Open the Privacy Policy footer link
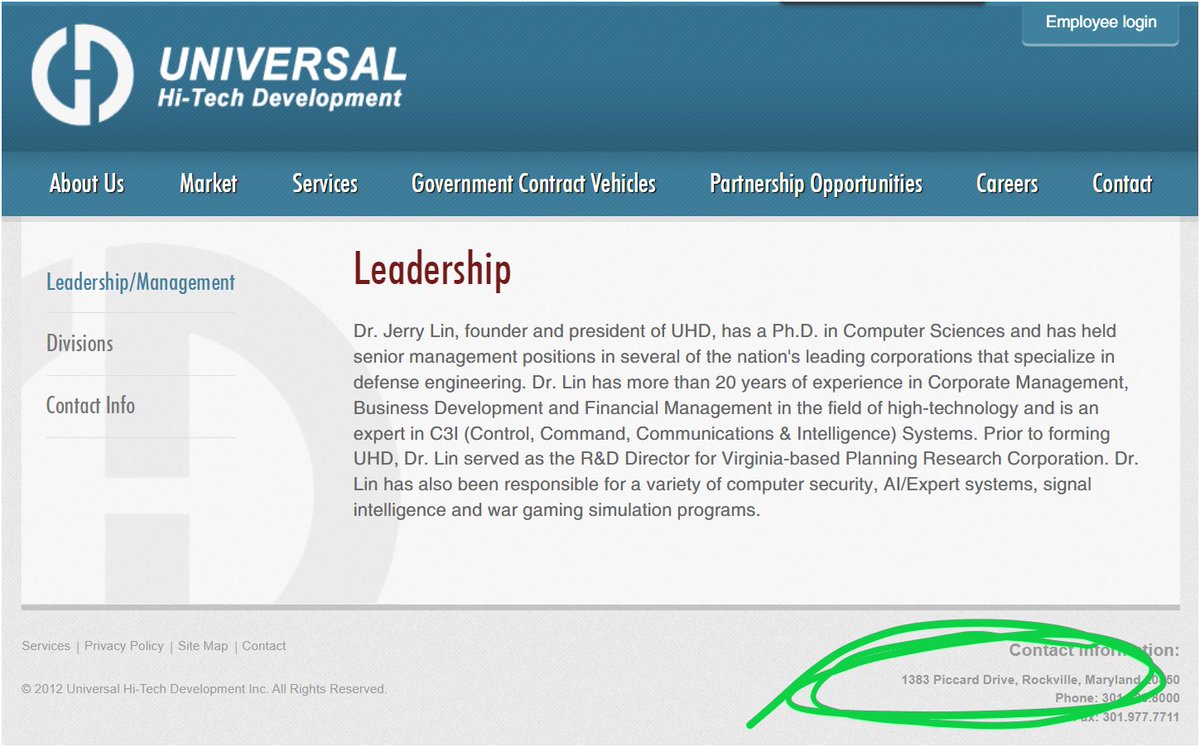The width and height of the screenshot is (1200, 747). [124, 646]
